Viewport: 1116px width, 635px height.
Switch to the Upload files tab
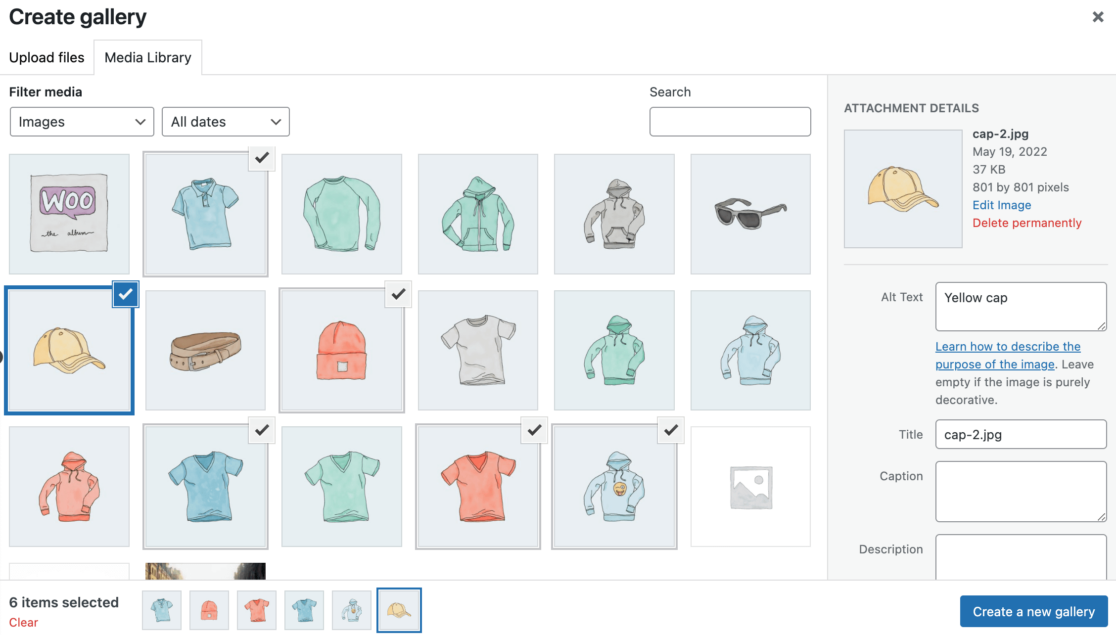point(46,57)
